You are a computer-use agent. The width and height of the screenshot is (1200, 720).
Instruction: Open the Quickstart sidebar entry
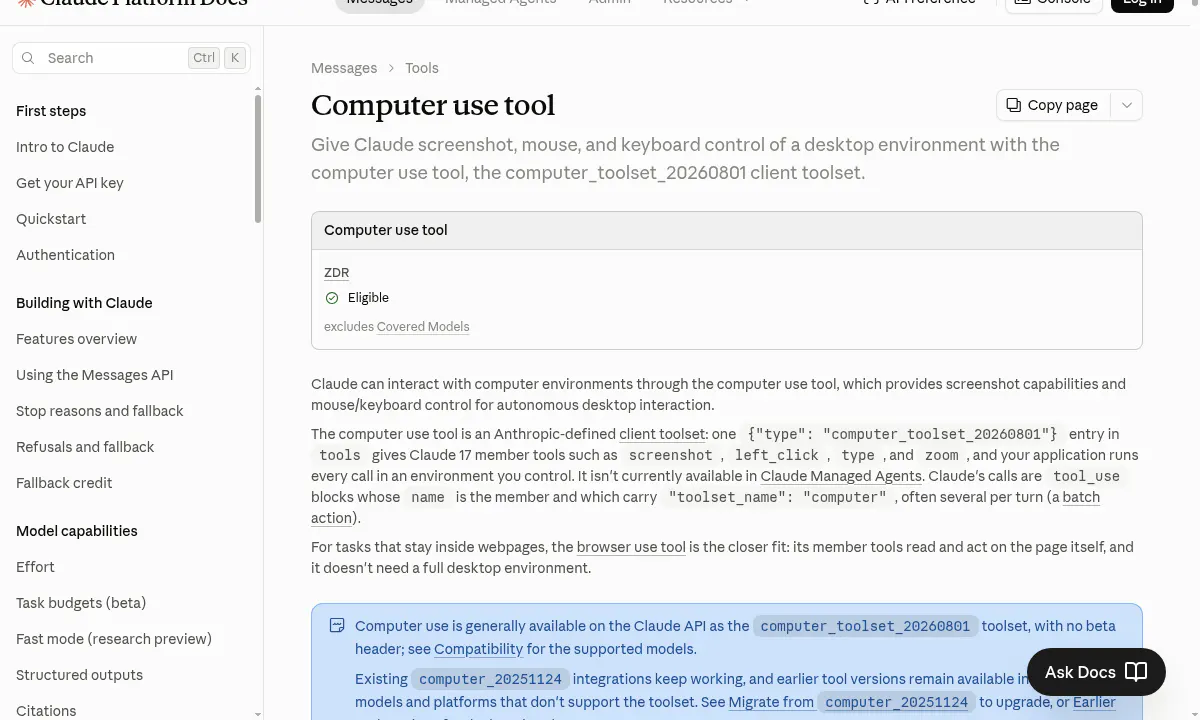51,219
